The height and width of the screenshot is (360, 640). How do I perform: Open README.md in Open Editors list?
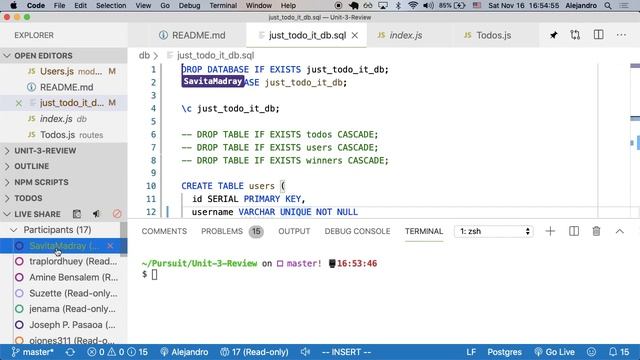tap(64, 87)
